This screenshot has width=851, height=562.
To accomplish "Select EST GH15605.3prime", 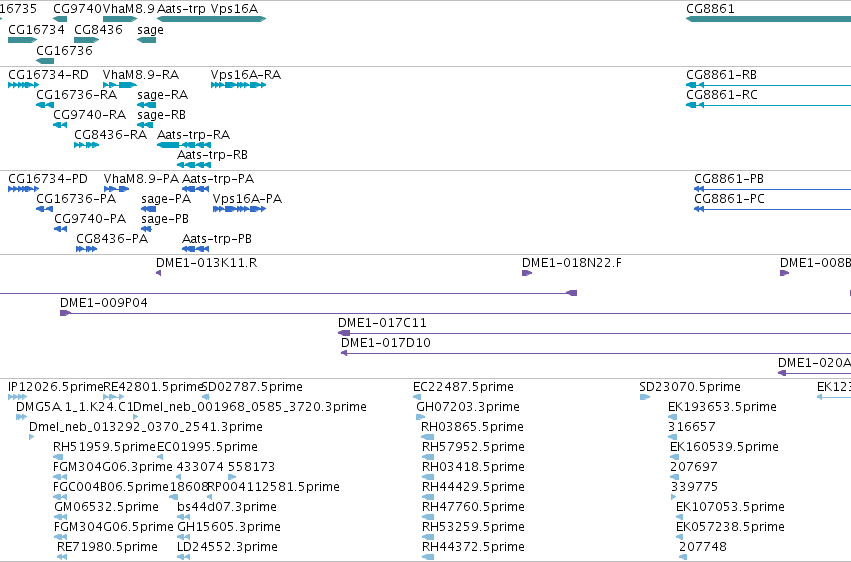I will click(183, 538).
